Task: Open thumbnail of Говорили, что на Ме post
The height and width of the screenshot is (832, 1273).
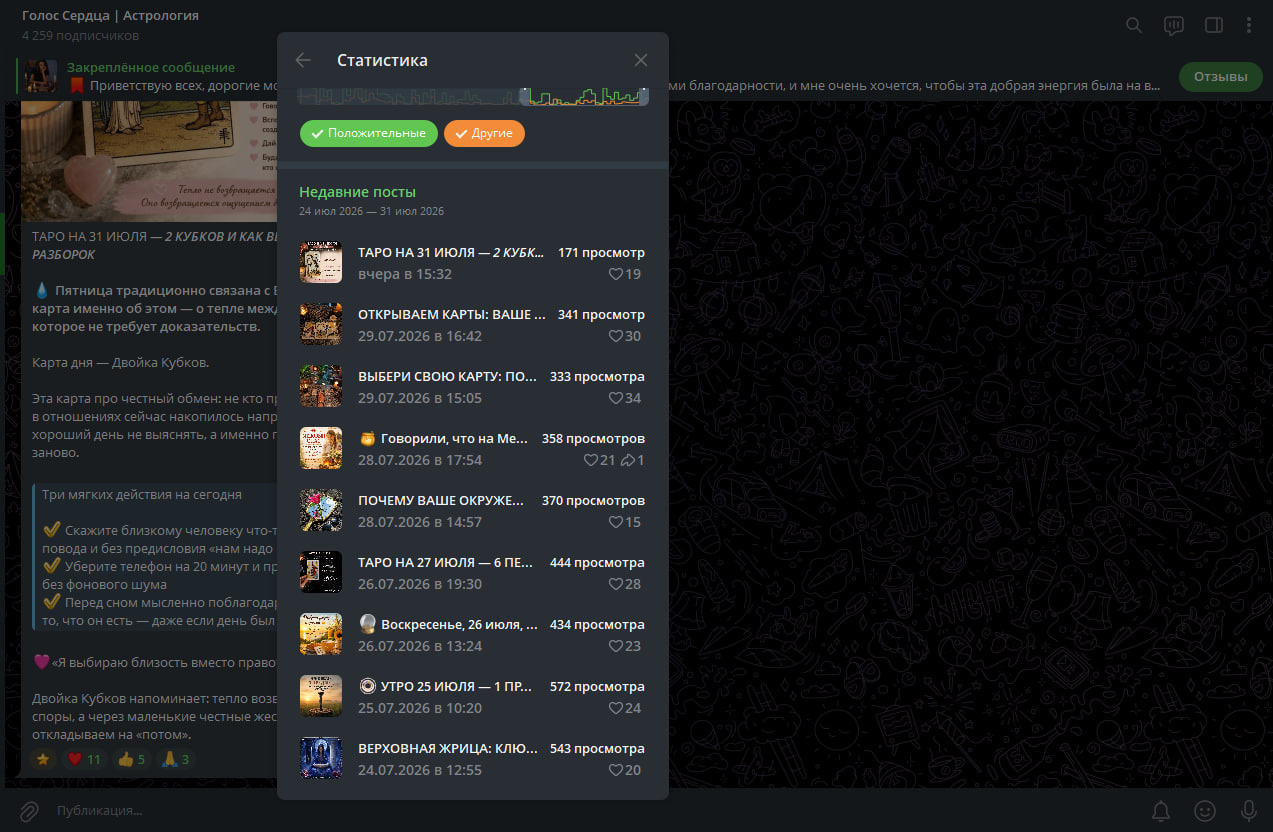Action: 321,449
